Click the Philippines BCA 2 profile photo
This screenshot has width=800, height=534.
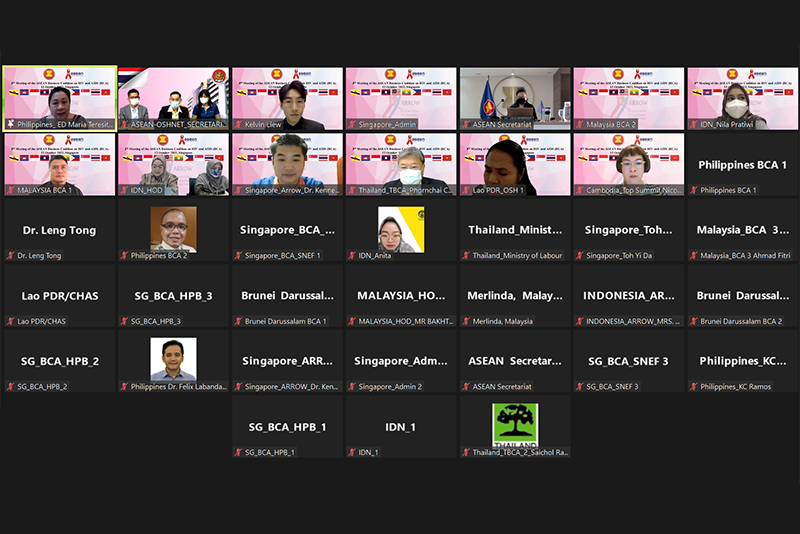173,228
